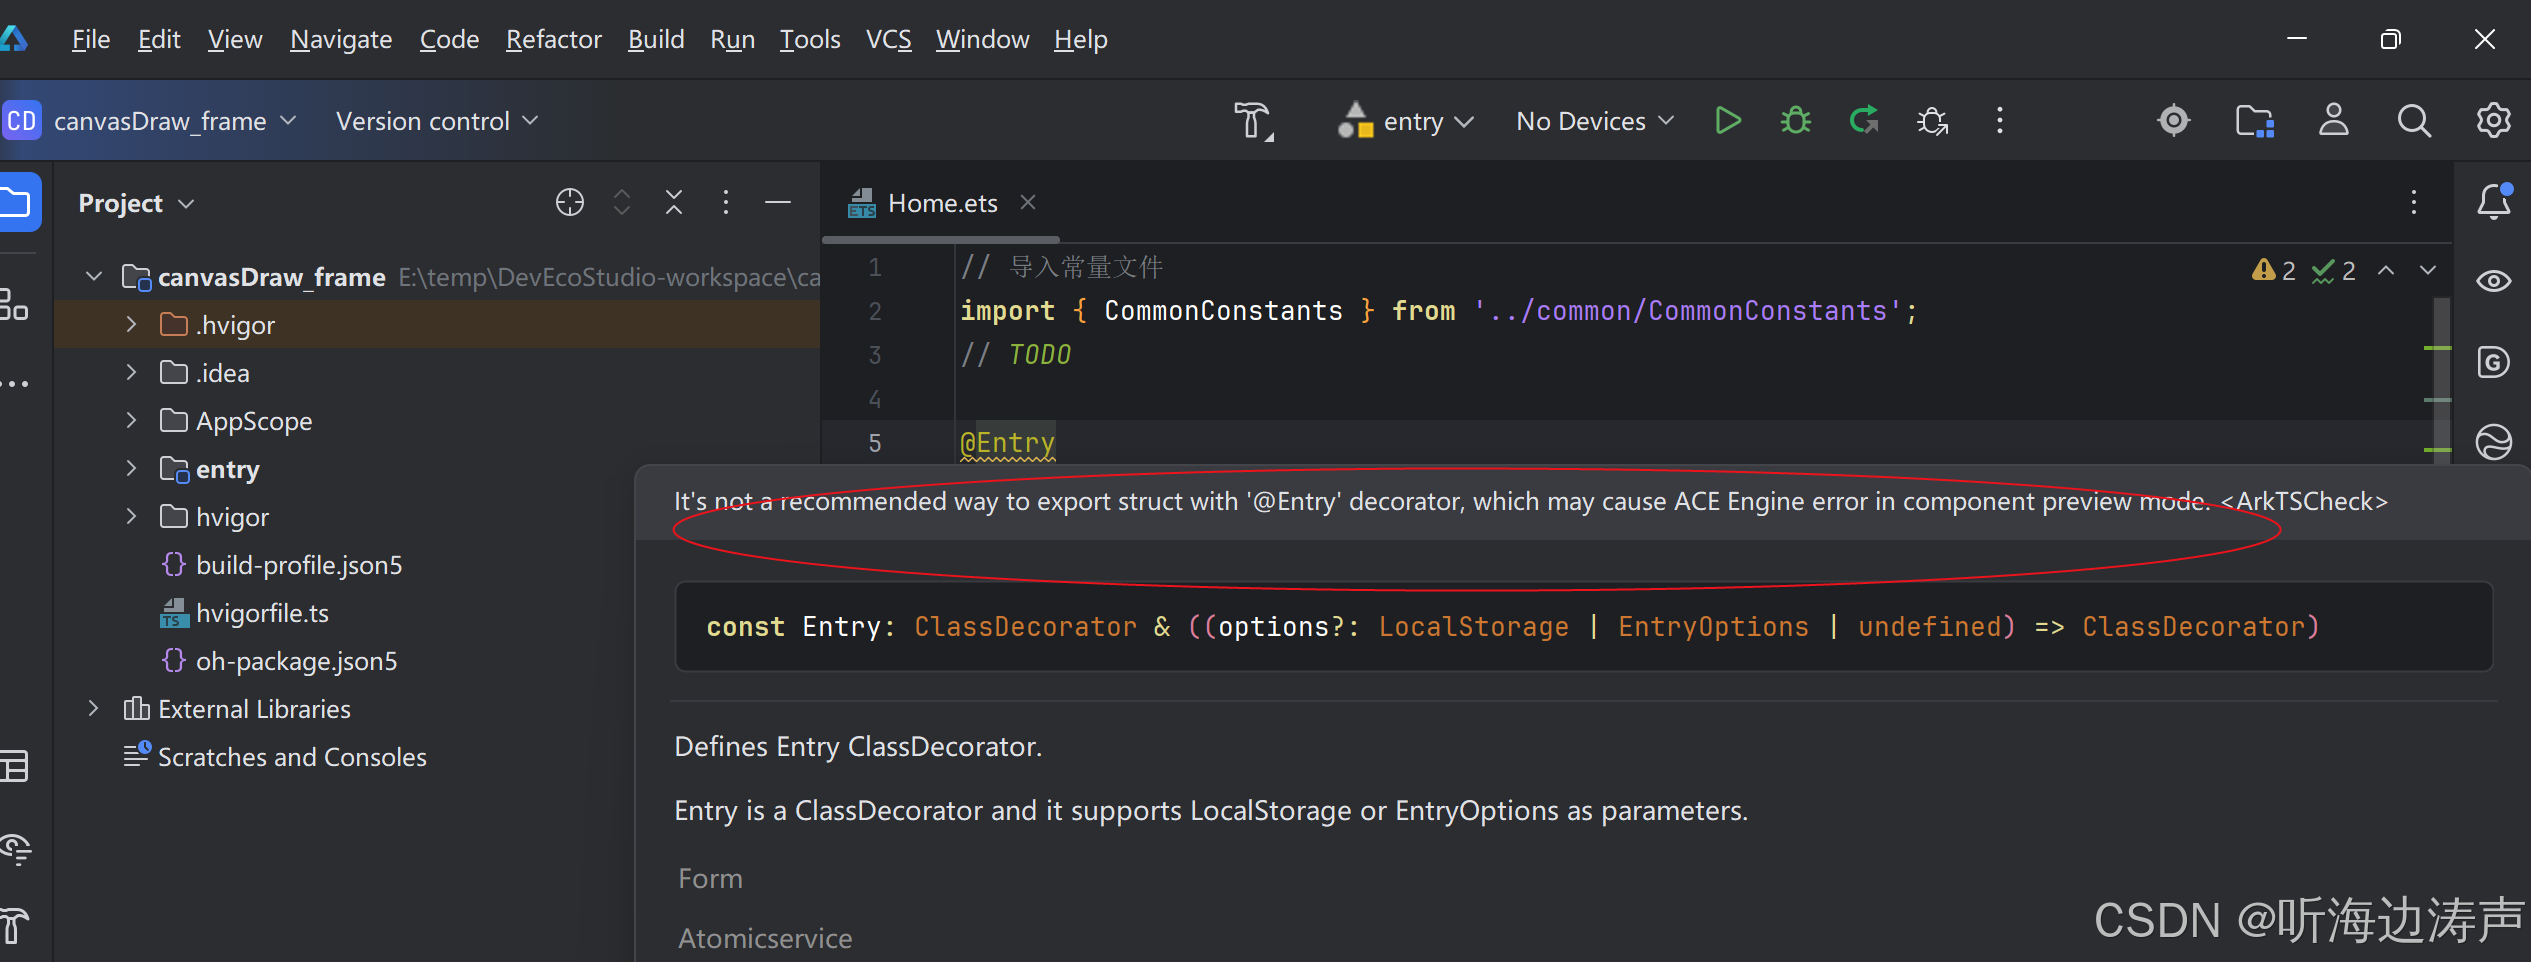Expand the entry module dropdown
Image resolution: width=2531 pixels, height=962 pixels.
[x=1406, y=121]
